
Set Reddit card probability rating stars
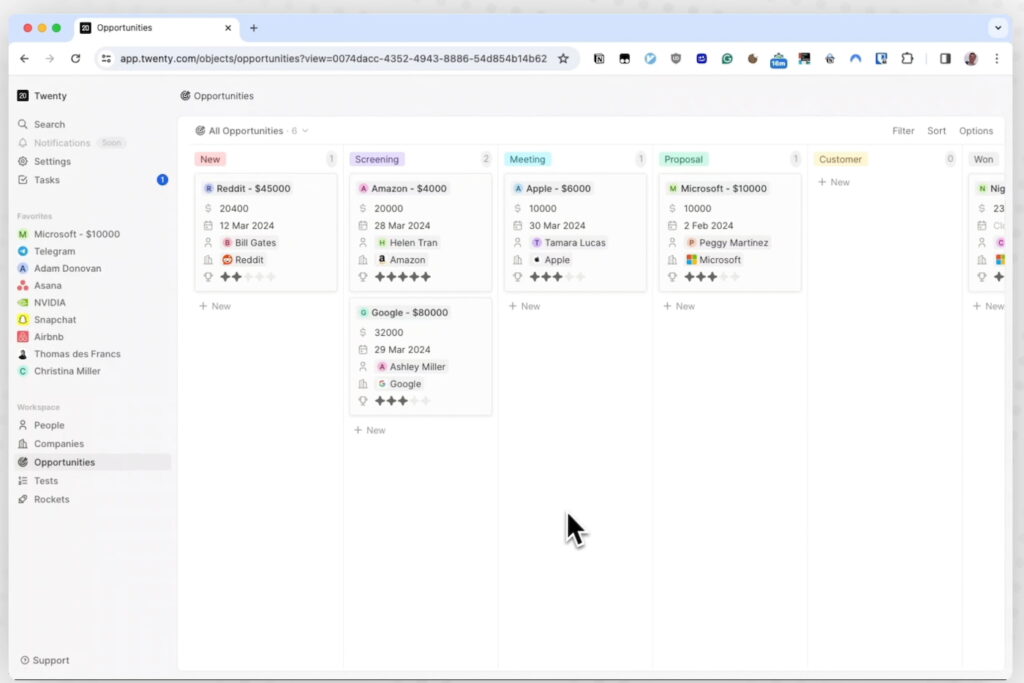[248, 277]
